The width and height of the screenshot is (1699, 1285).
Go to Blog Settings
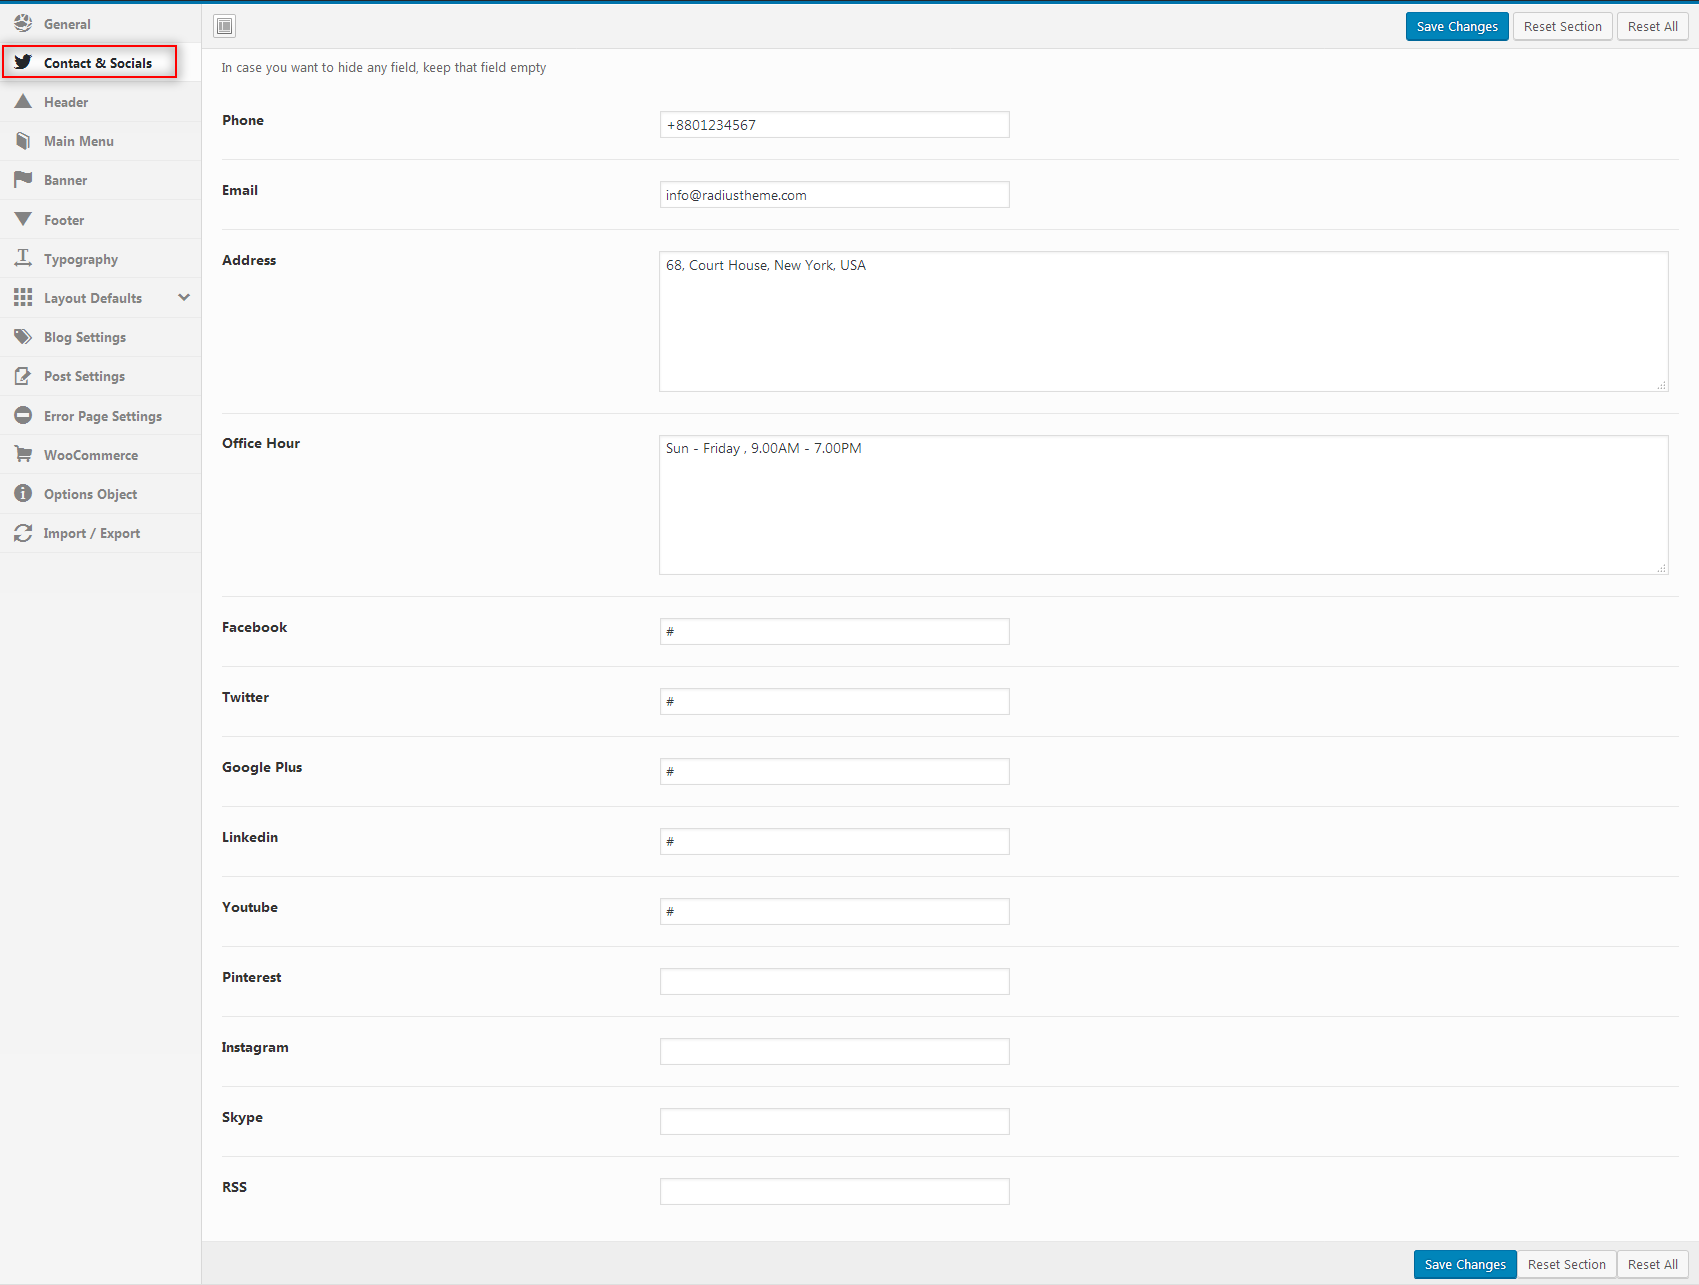[100, 337]
